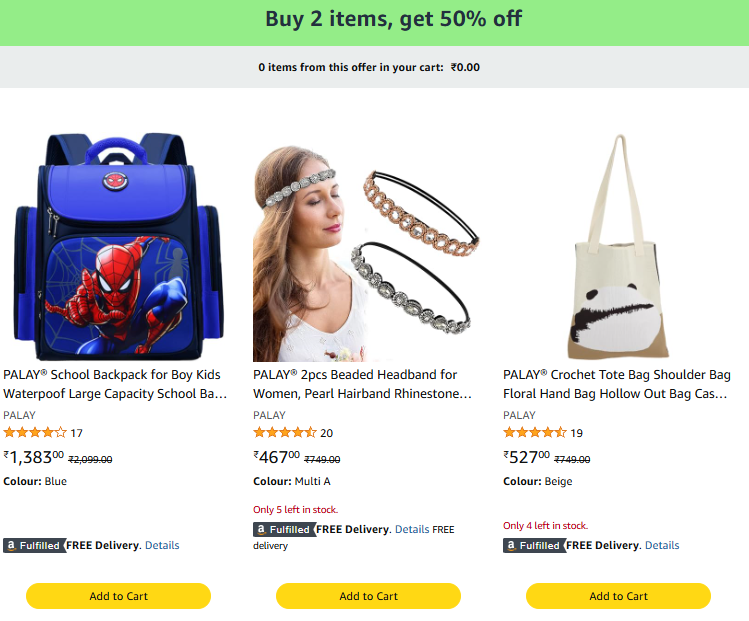This screenshot has height=621, width=749.
Task: Add the crochet tote bag to cart
Action: pyautogui.click(x=618, y=596)
